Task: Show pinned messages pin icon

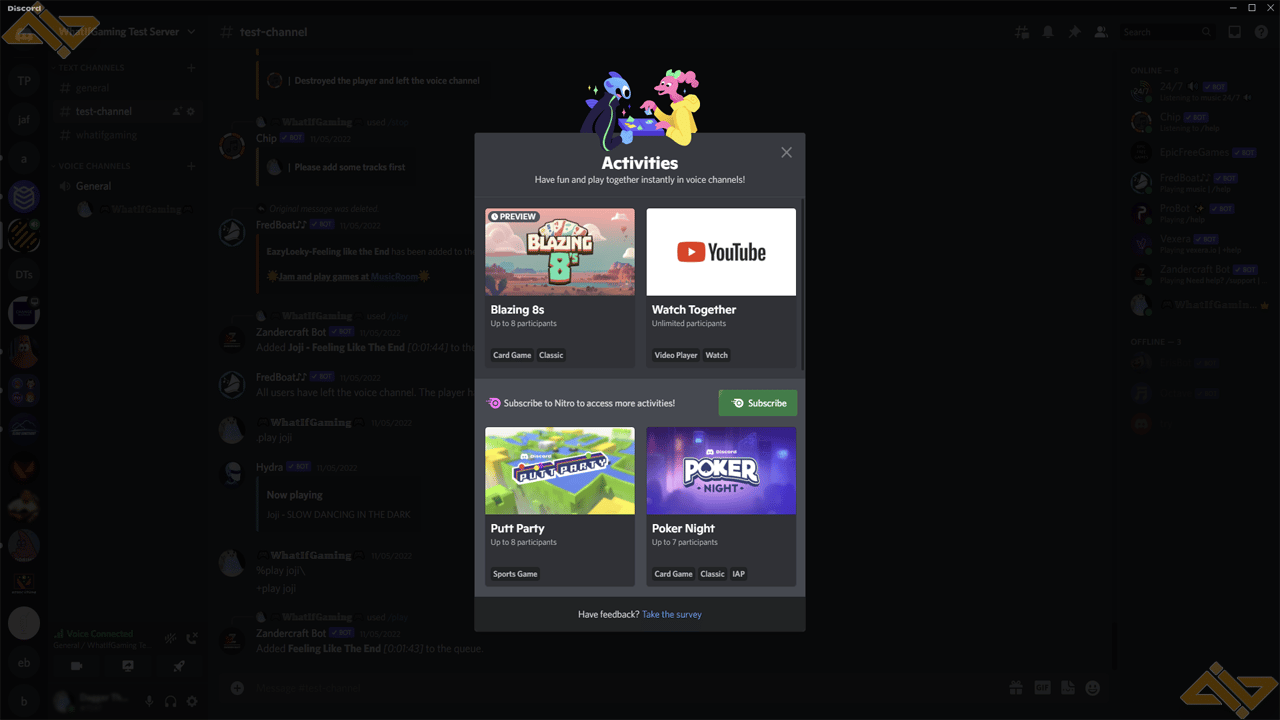Action: 1074,32
